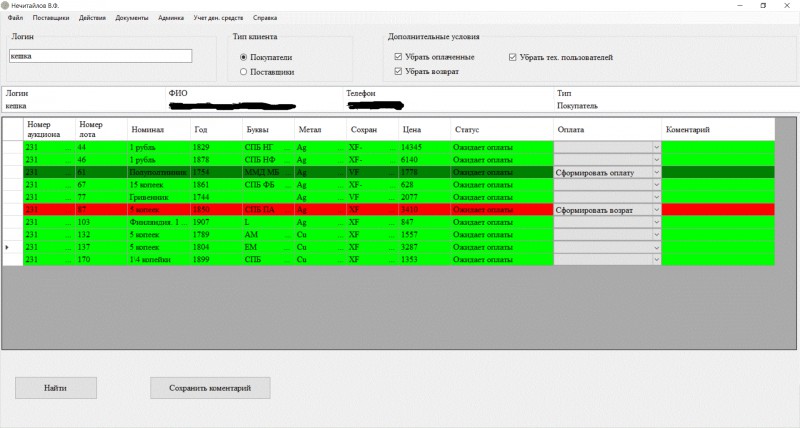800x428 pixels.
Task: Click the Сохран column header
Action: (x=373, y=130)
